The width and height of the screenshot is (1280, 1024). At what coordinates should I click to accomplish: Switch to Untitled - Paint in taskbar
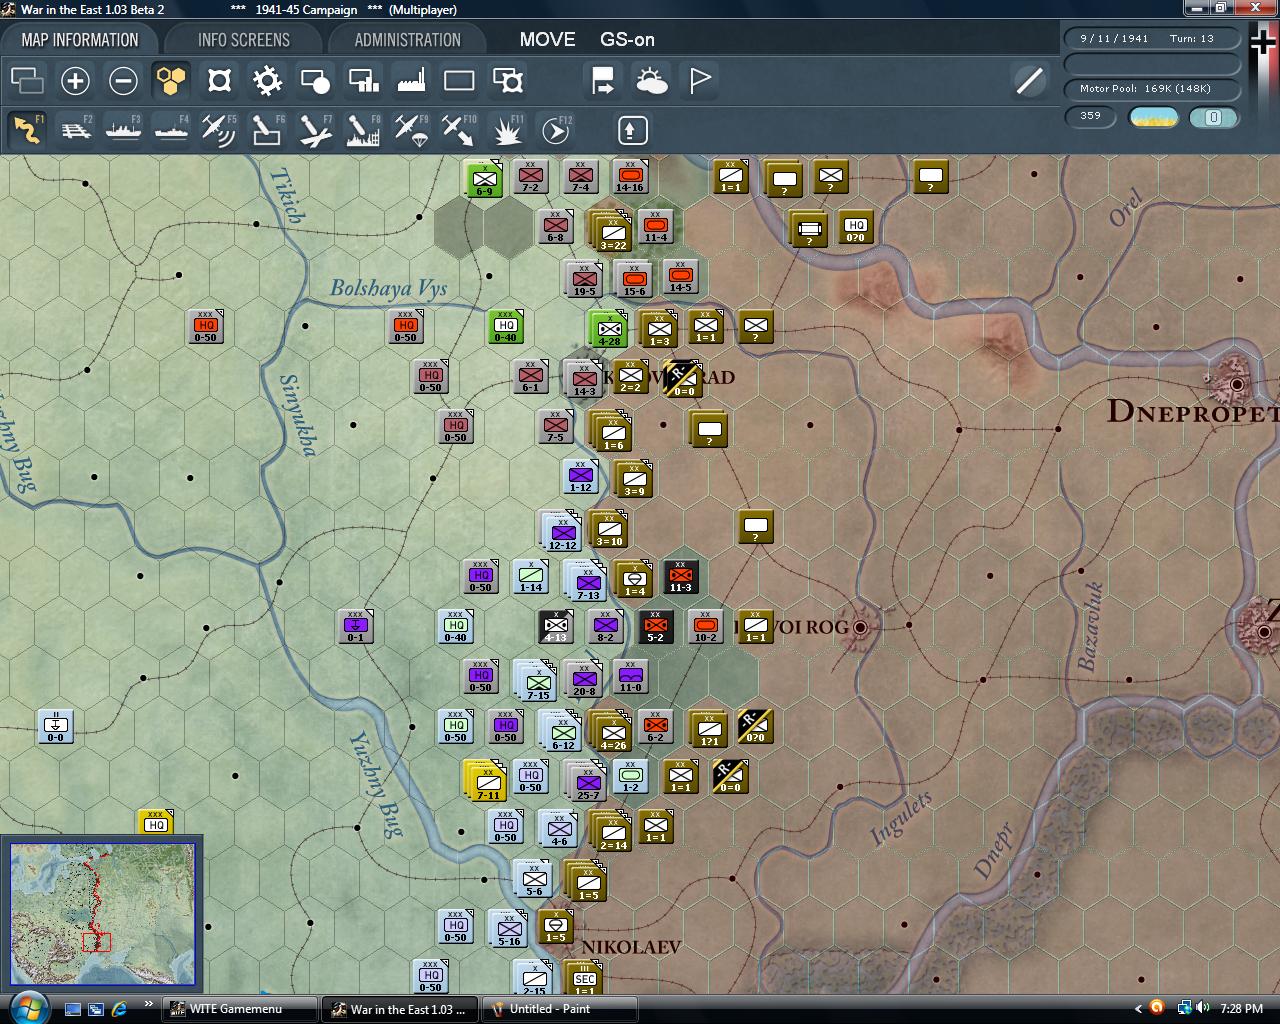coord(560,1009)
